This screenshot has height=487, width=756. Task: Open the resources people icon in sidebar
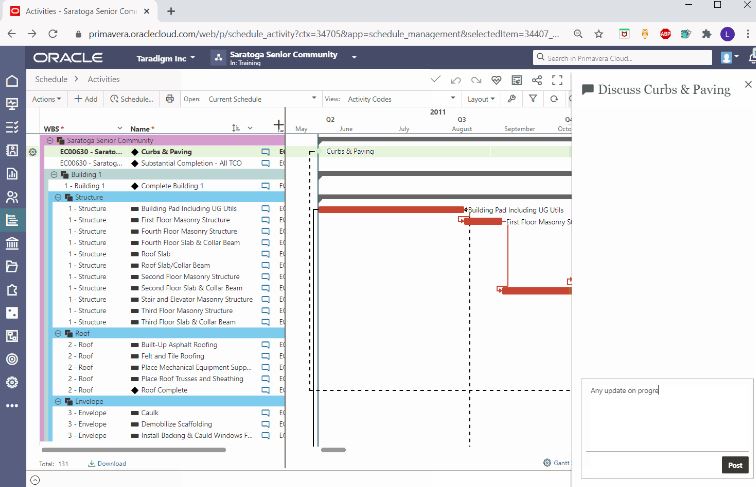point(12,197)
